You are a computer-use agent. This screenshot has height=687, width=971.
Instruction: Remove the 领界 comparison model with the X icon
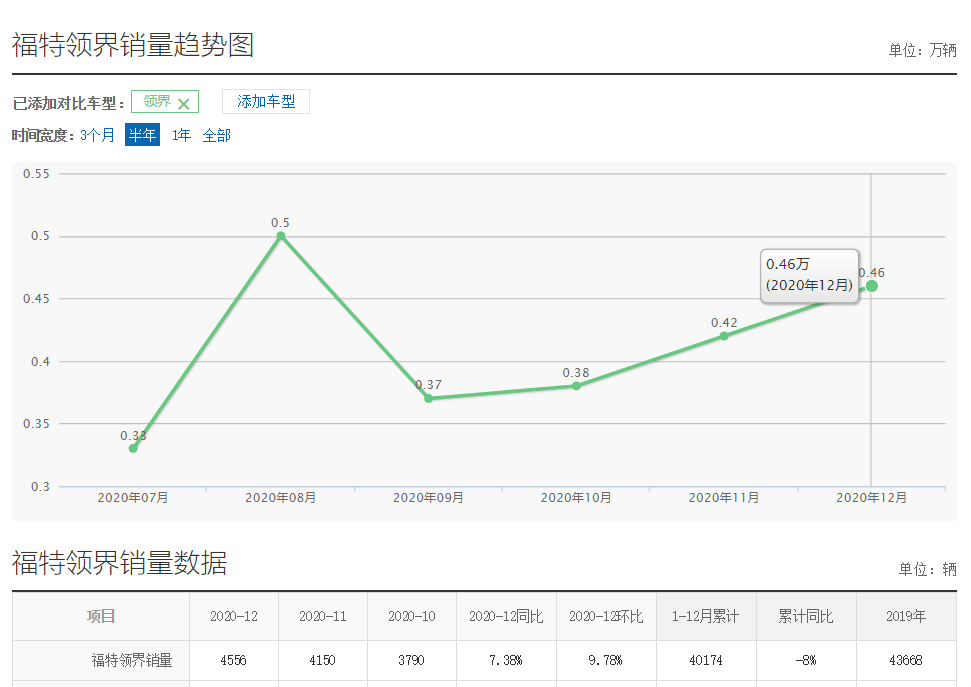coord(183,103)
